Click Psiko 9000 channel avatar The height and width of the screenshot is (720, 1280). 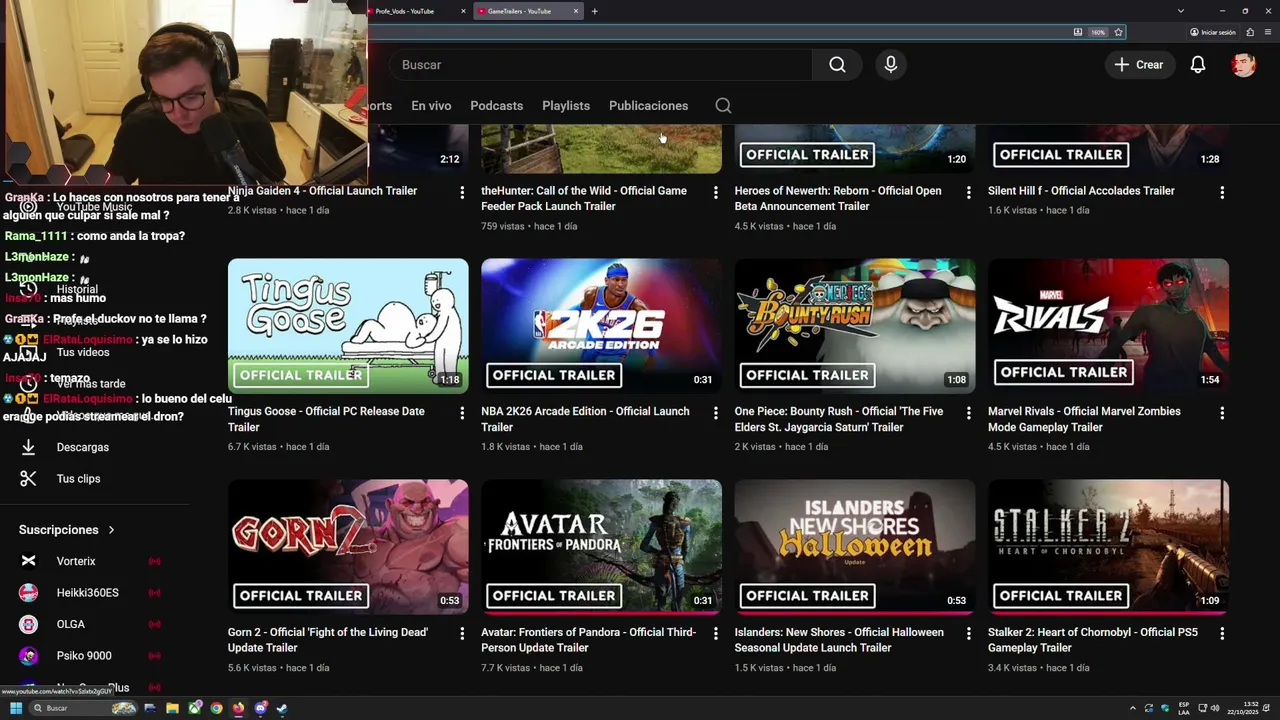tap(28, 656)
